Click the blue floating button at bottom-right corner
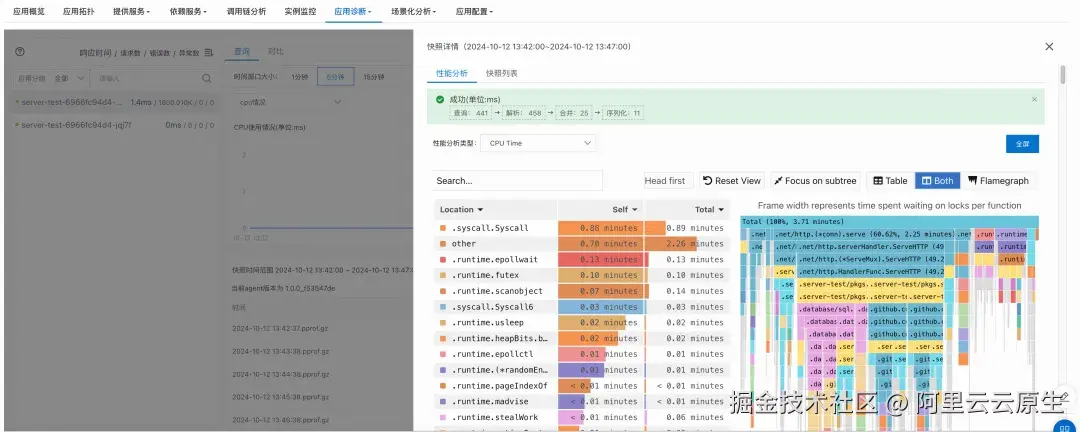The image size is (1080, 432). tap(1066, 425)
